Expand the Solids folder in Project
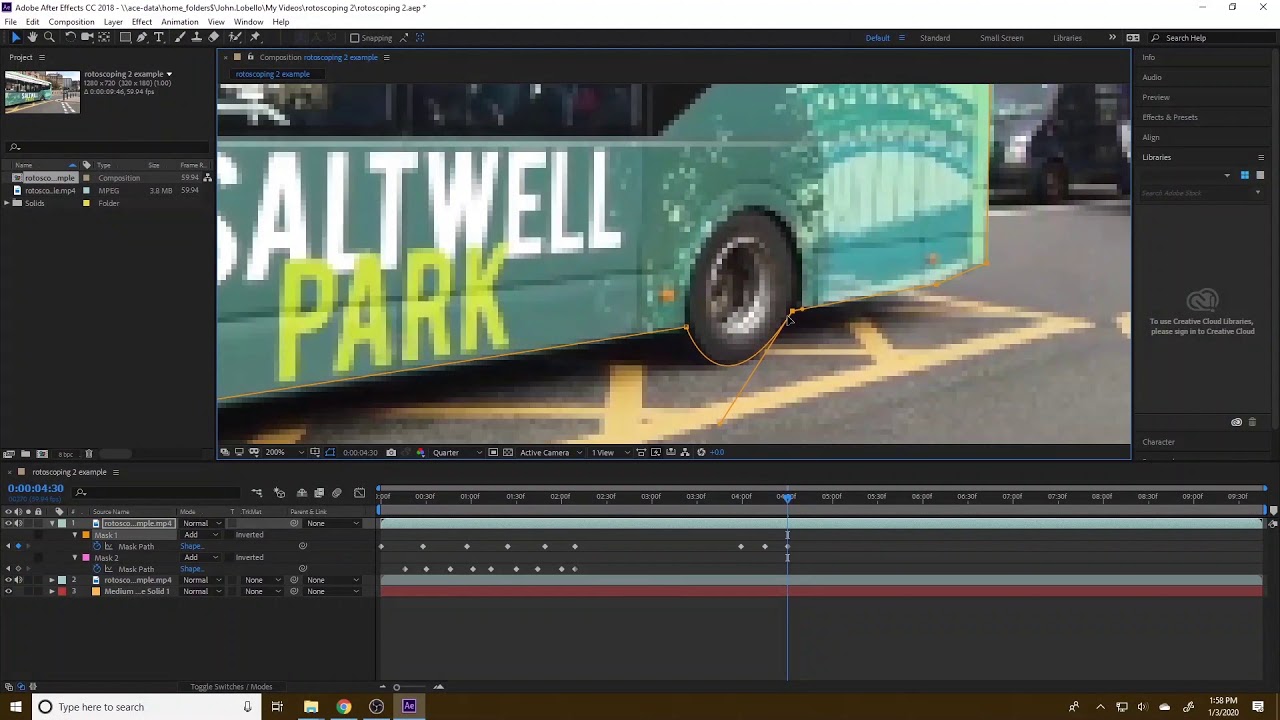The height and width of the screenshot is (720, 1280). (x=7, y=203)
